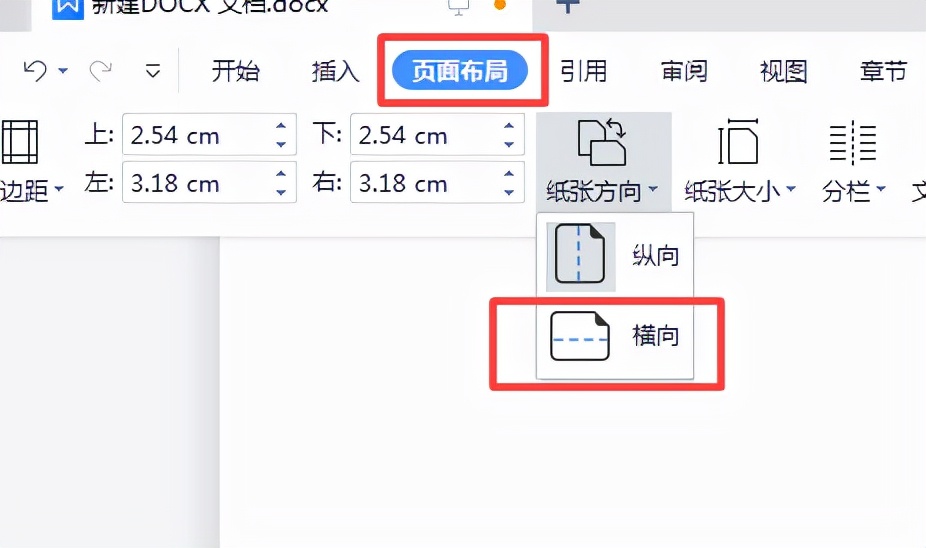Open the 页面布局 tab
926x548 pixels.
(x=459, y=71)
